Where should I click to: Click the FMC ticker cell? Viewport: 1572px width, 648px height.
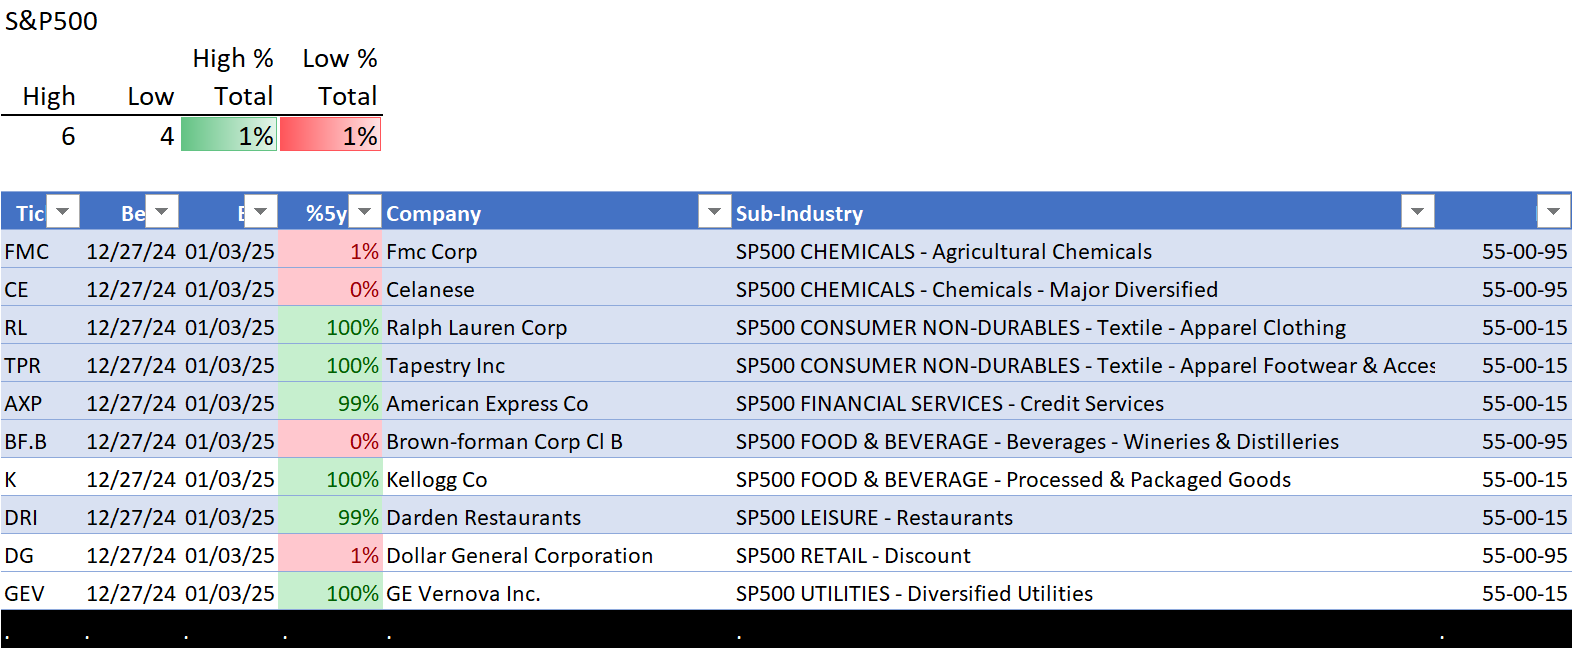(x=27, y=252)
